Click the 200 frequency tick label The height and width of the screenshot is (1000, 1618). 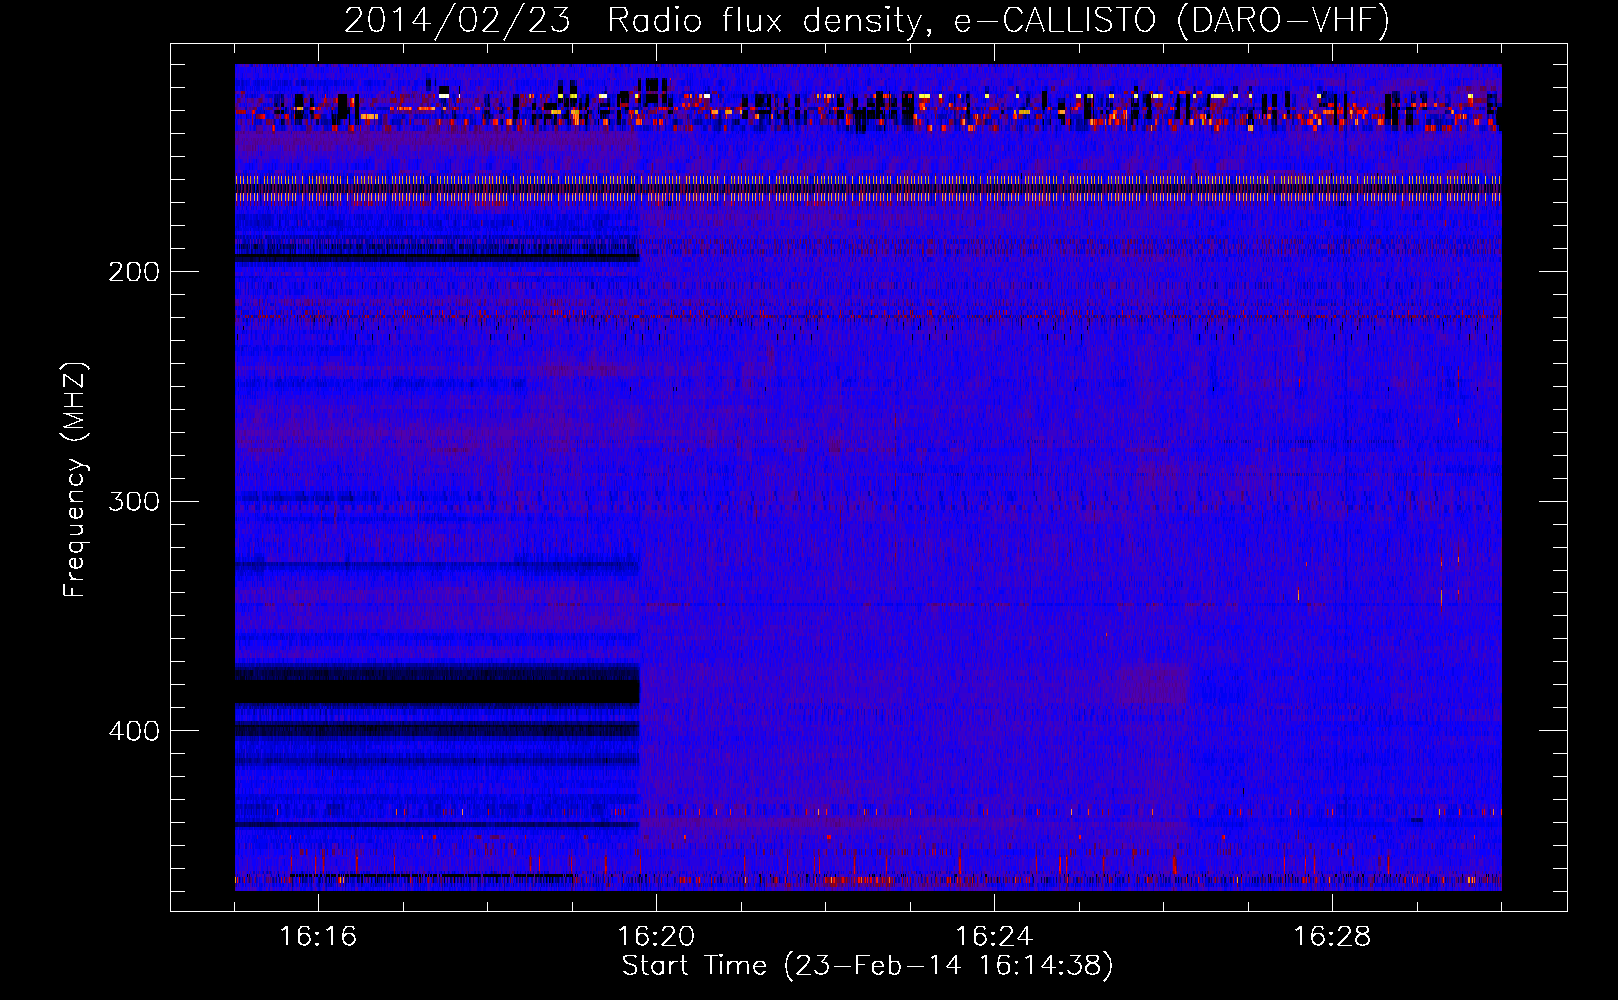(x=134, y=272)
